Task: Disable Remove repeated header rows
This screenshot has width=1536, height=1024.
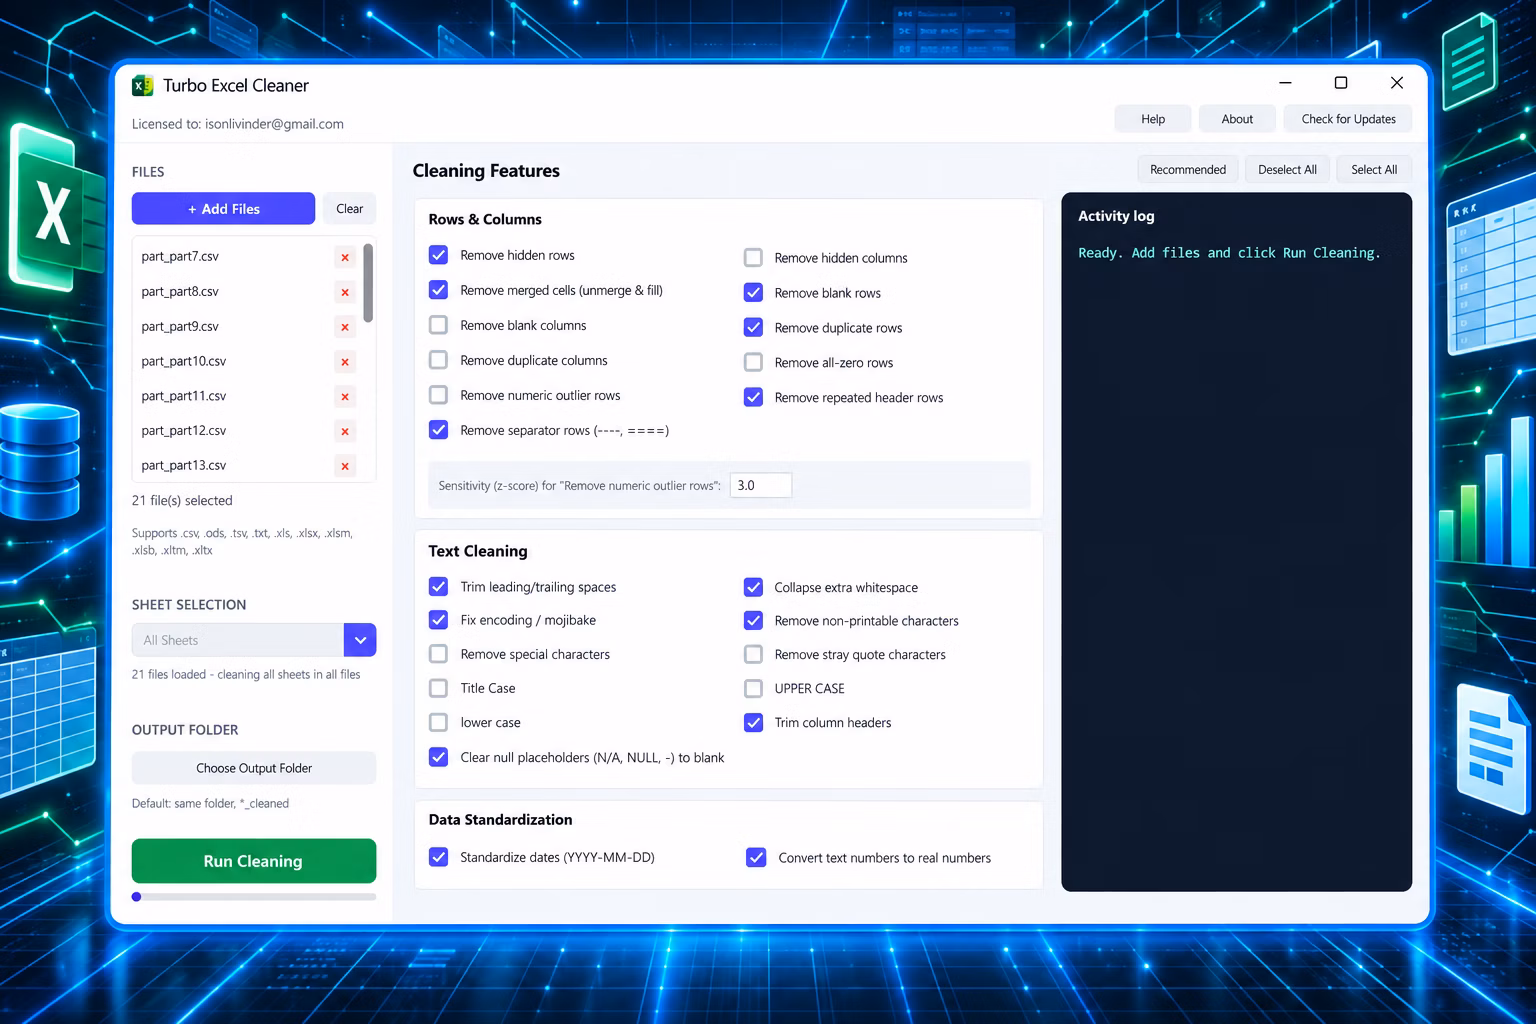Action: tap(753, 397)
